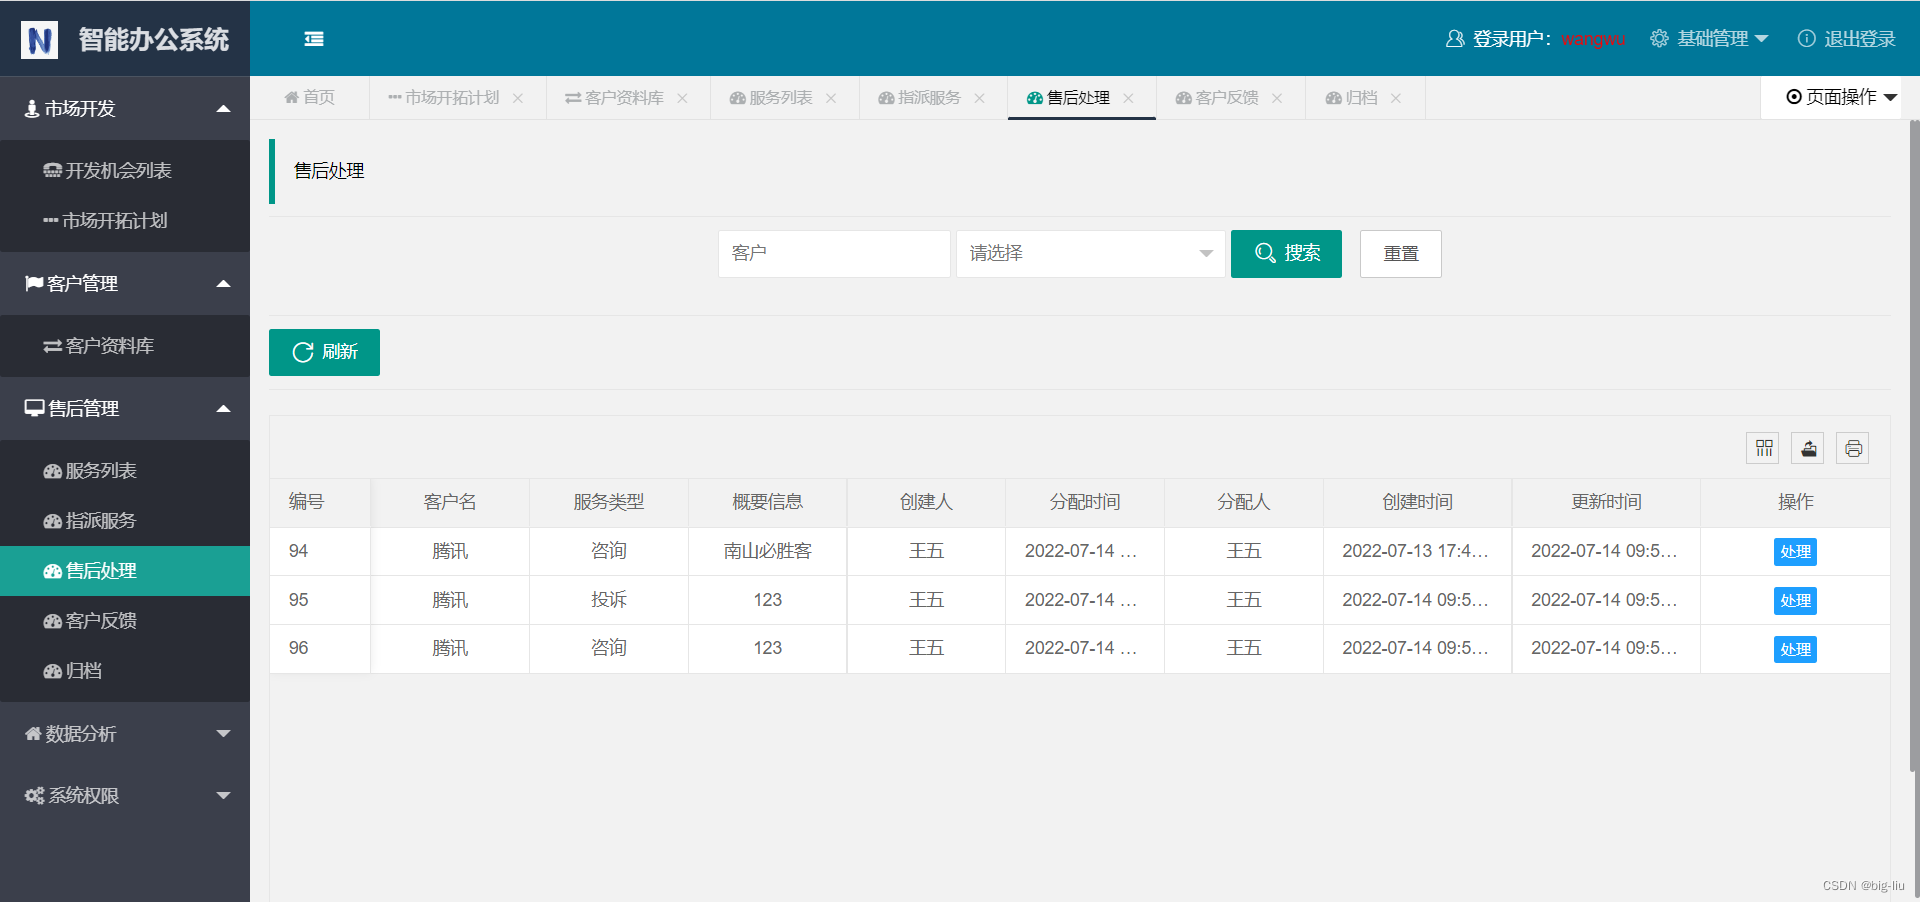This screenshot has width=1920, height=902.
Task: Open 指派服务 in sidebar
Action: point(125,521)
